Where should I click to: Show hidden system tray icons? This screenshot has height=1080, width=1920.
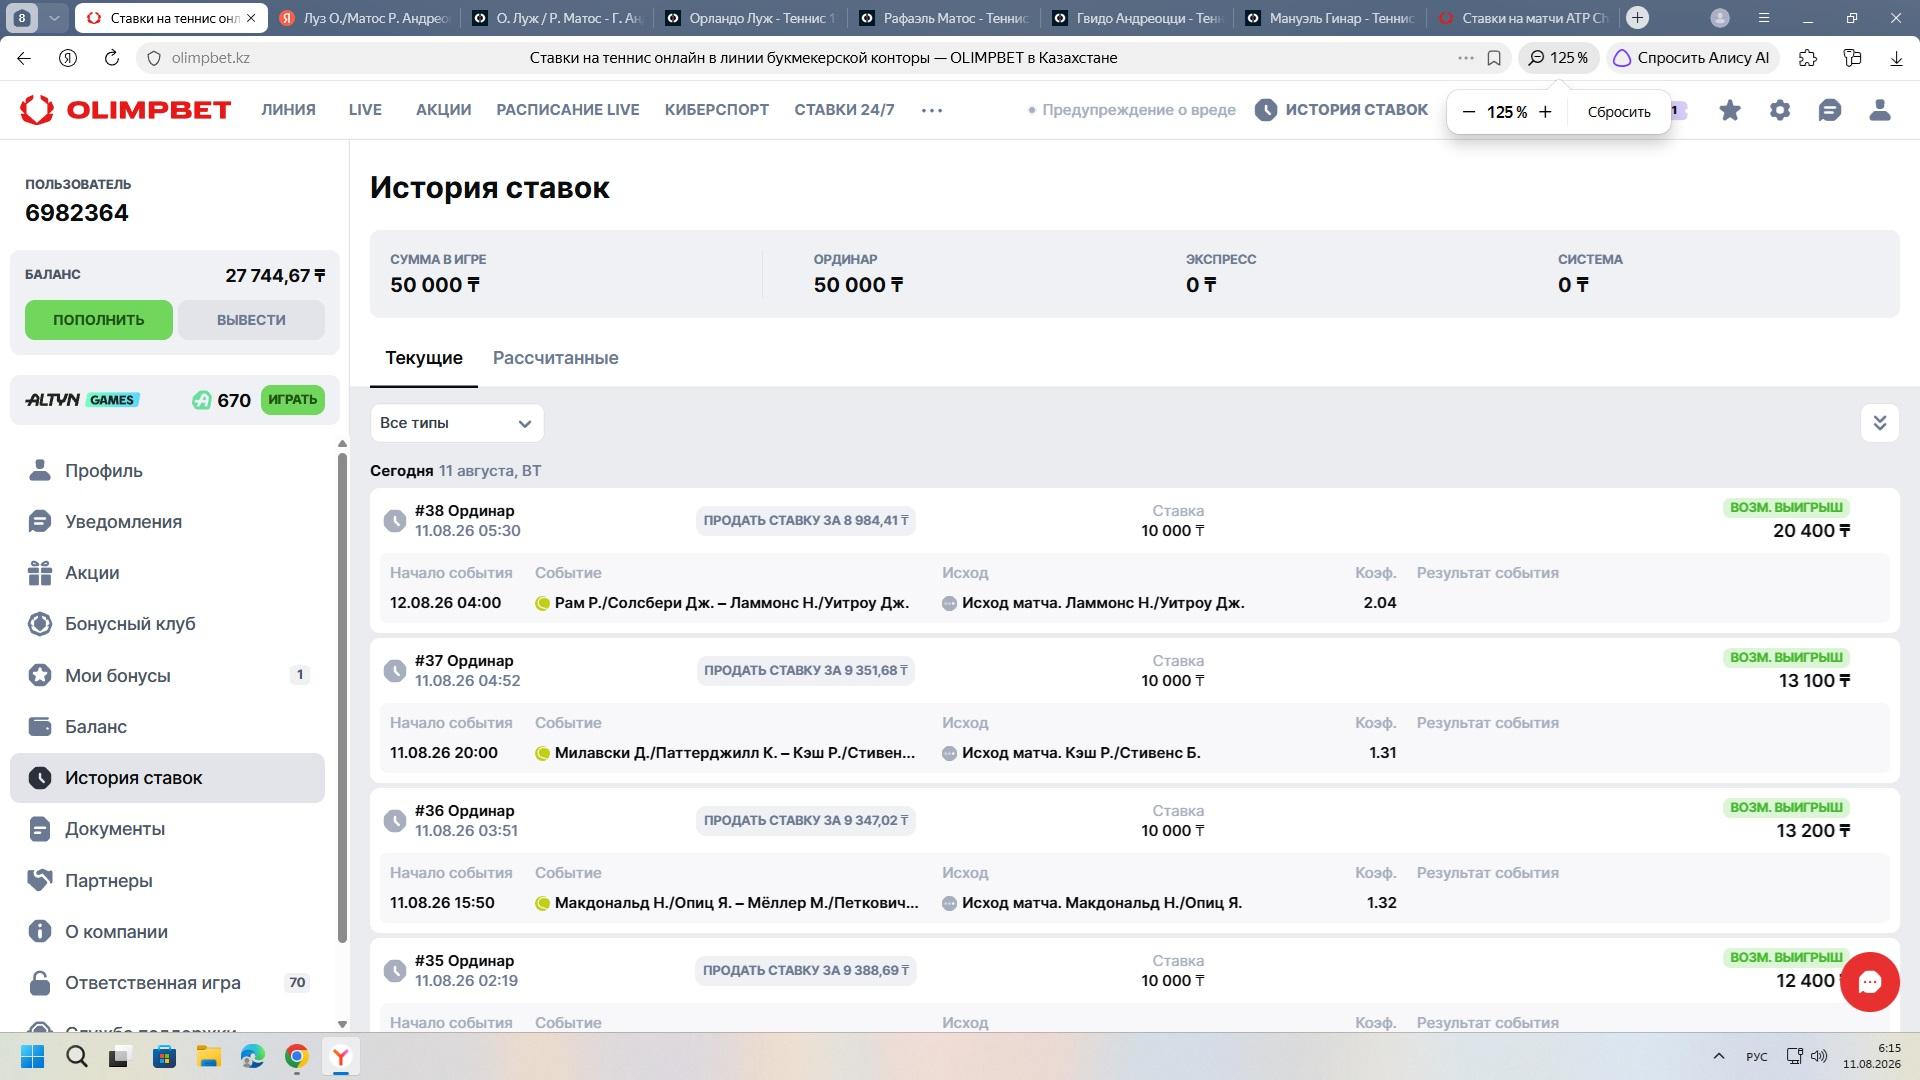(x=1719, y=1057)
